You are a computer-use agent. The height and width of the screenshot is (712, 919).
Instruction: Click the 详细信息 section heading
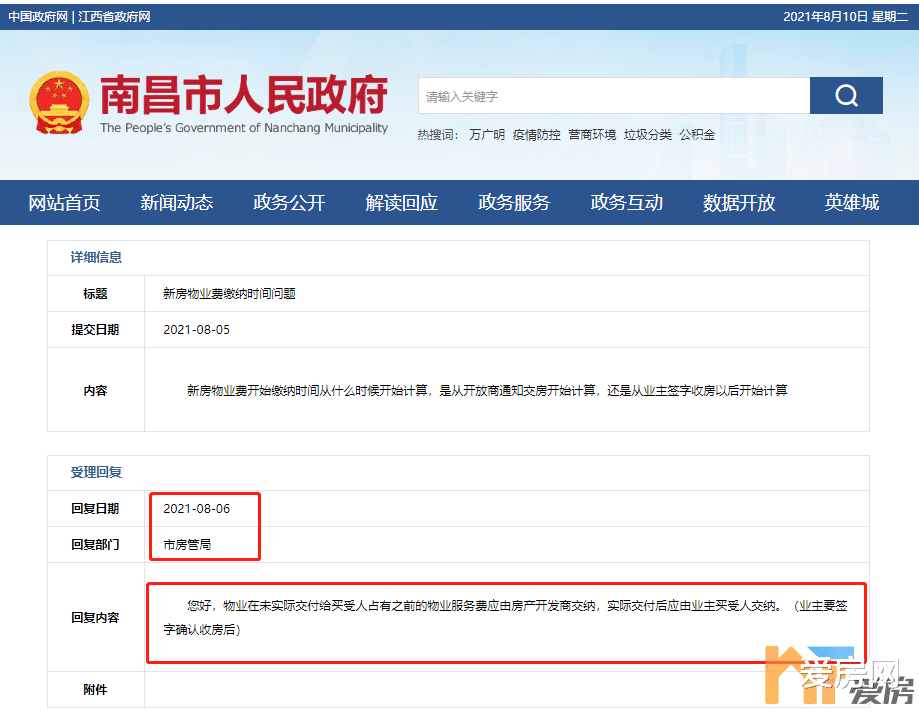pyautogui.click(x=96, y=257)
